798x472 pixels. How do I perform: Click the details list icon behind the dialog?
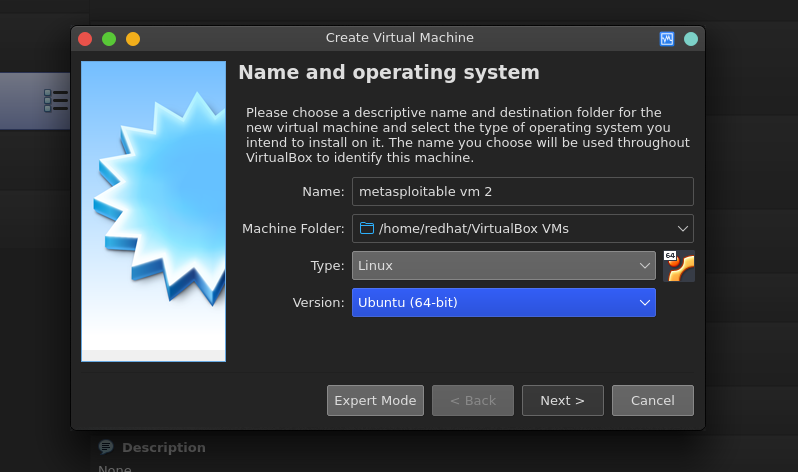click(x=55, y=100)
